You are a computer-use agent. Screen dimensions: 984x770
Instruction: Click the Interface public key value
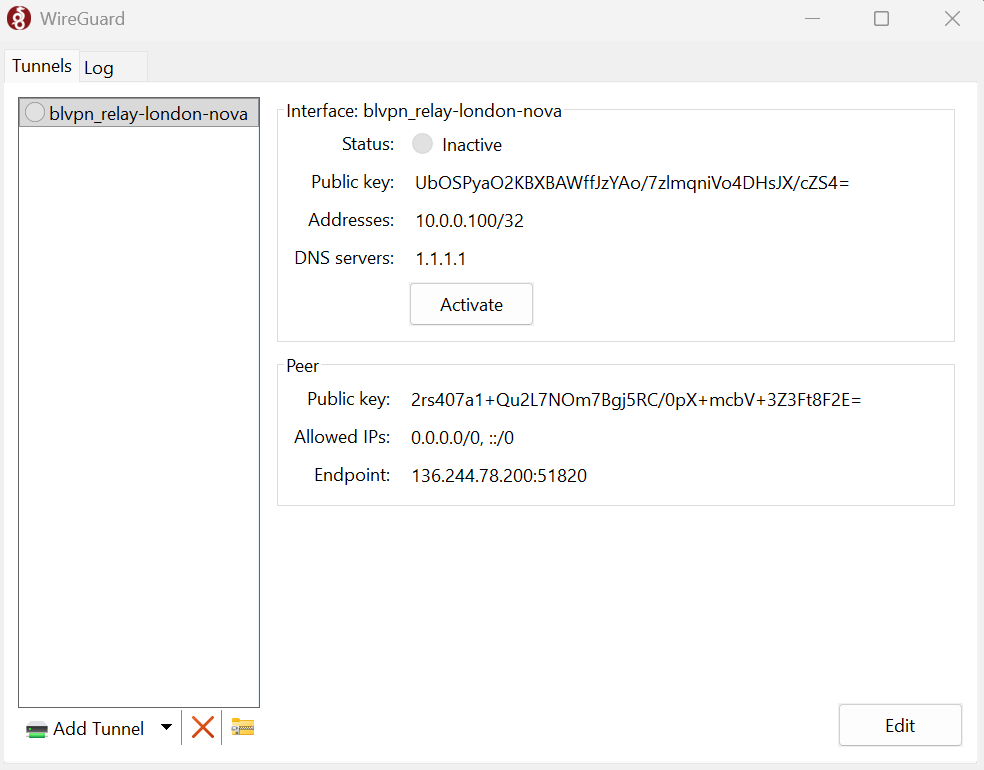632,182
